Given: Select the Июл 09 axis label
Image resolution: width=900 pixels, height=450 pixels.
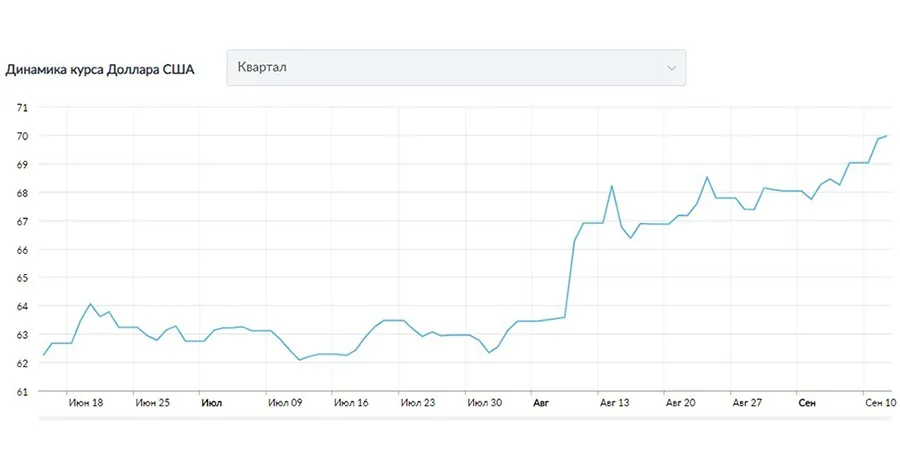Looking at the screenshot, I should point(285,404).
